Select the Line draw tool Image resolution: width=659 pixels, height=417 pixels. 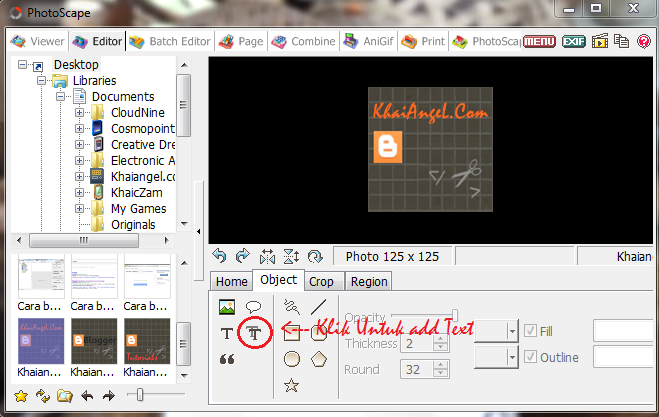coord(319,307)
